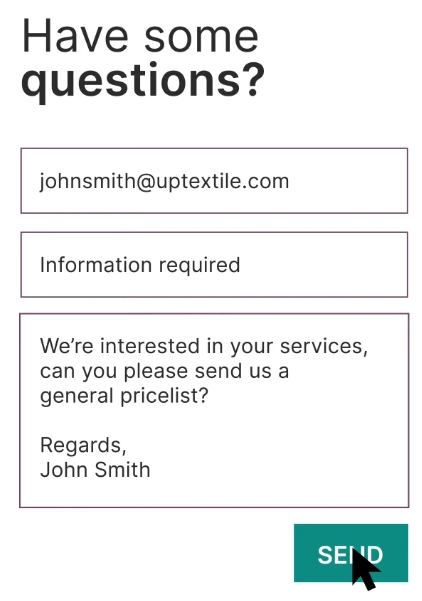Place cursor in "can you please send us a" line
Screen dimensions: 422x601
click(164, 371)
